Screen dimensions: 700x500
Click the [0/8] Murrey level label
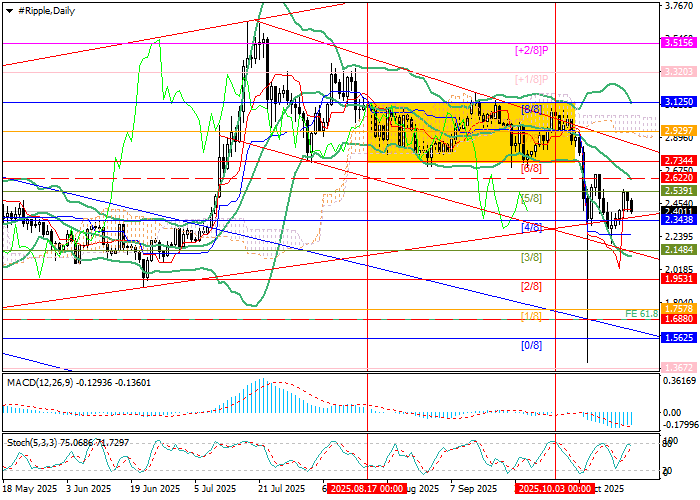[532, 346]
